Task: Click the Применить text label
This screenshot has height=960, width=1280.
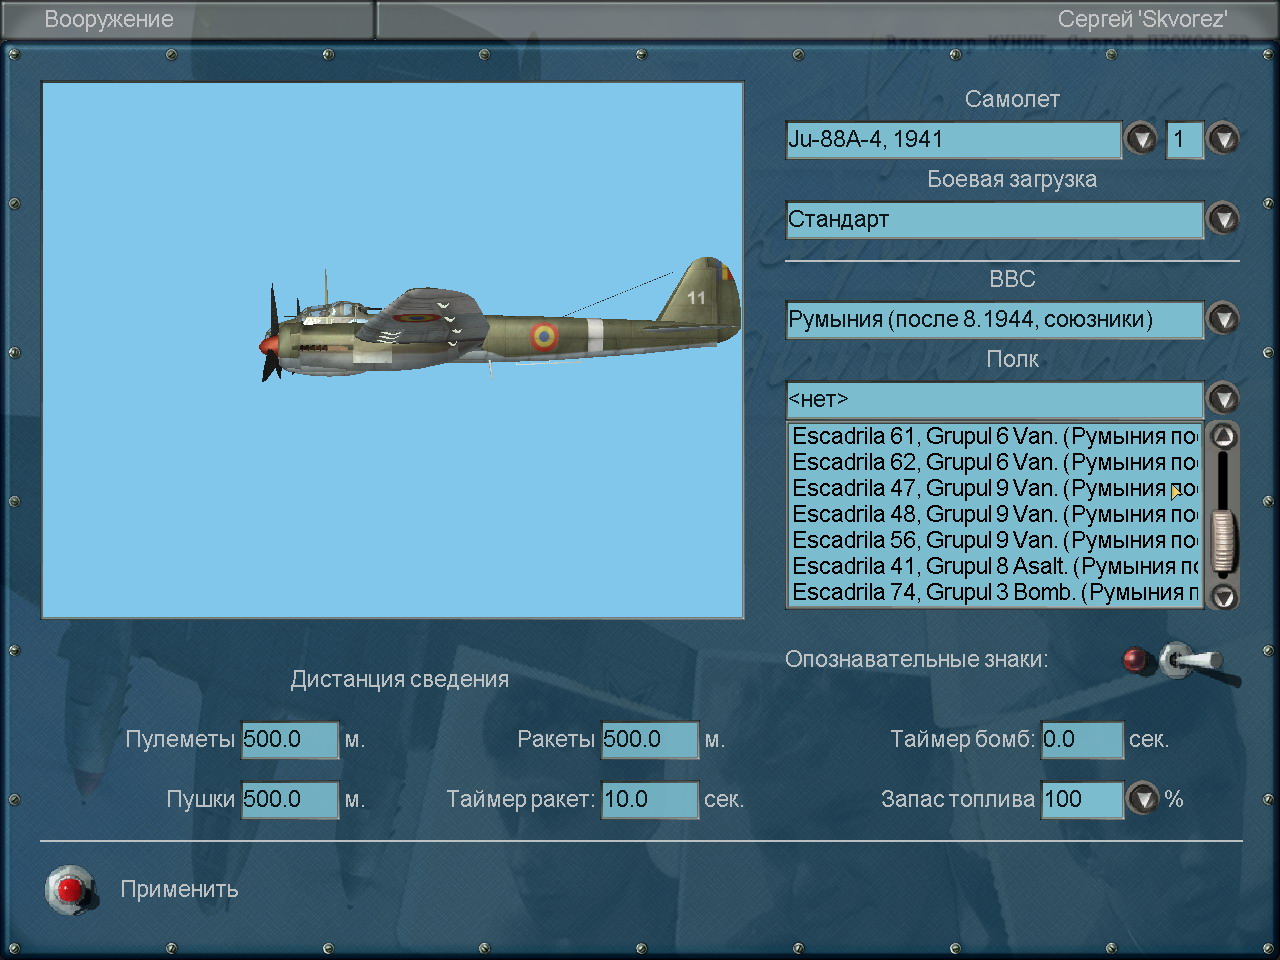Action: pos(179,889)
